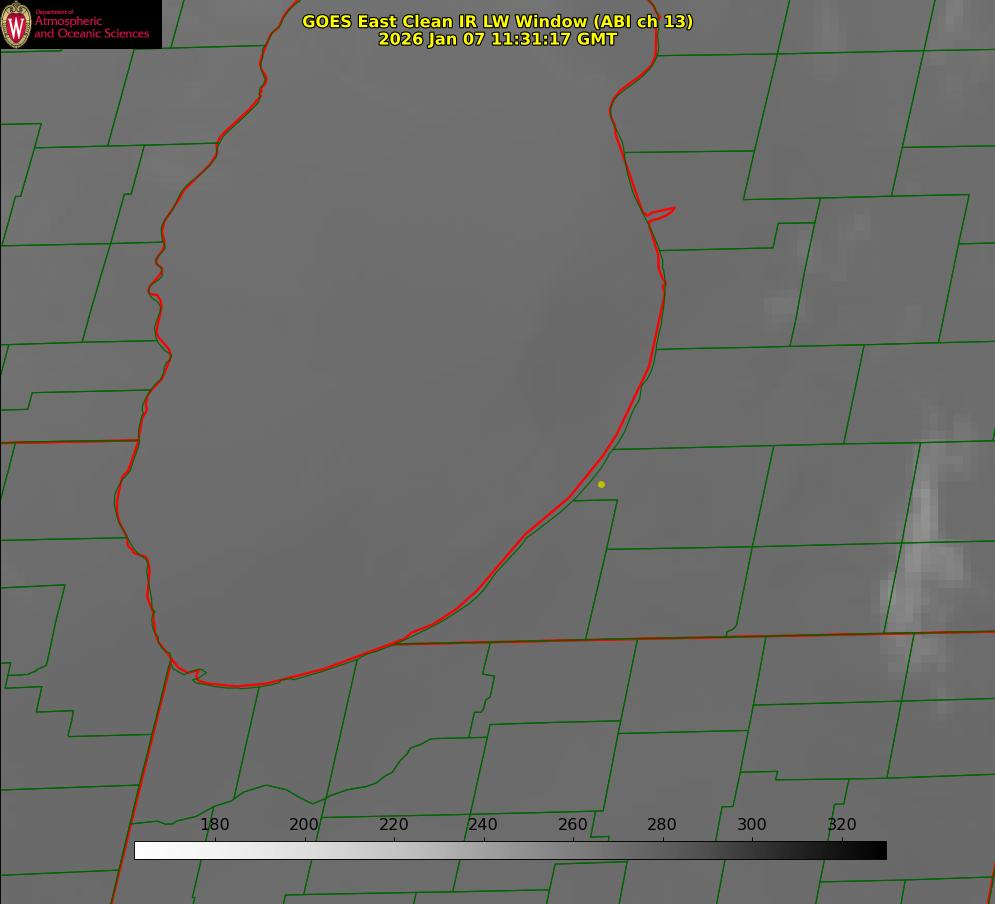The image size is (995, 904).
Task: Click the grayscale temperature color bar
Action: pos(510,850)
